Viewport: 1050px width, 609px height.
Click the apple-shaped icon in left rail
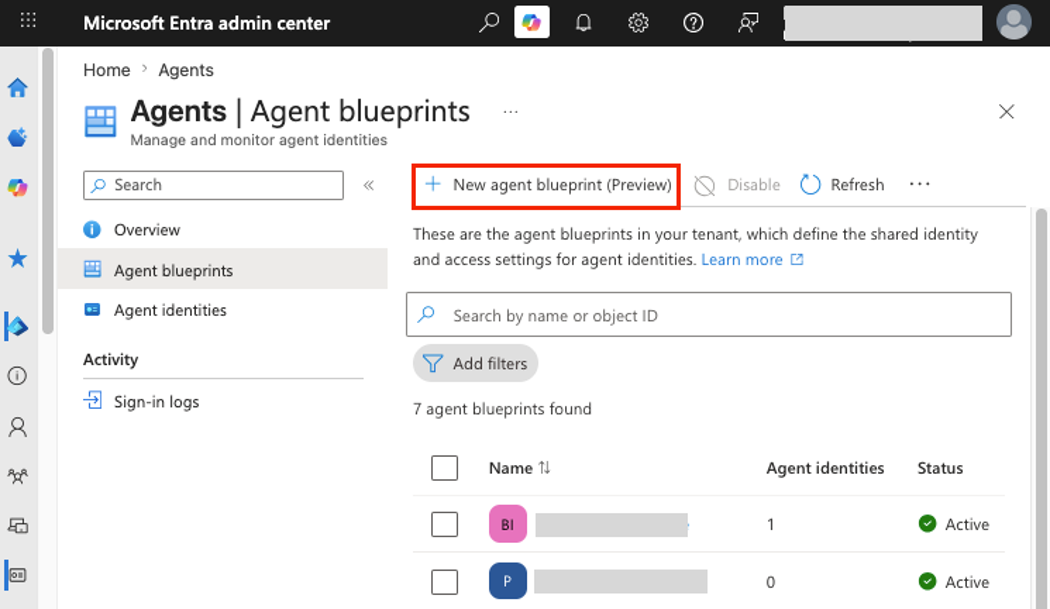click(x=18, y=137)
